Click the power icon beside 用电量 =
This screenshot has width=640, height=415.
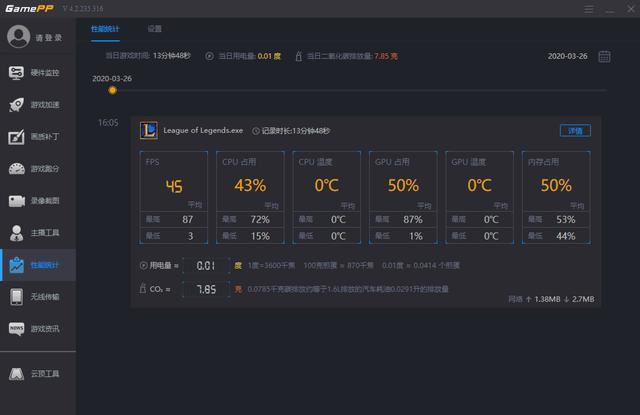[143, 266]
